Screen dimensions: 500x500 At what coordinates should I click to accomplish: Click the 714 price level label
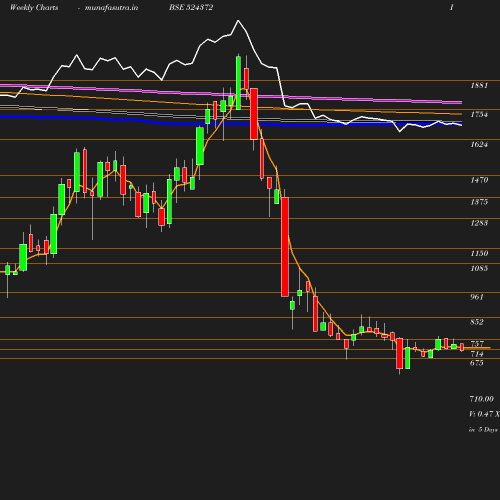click(x=477, y=354)
